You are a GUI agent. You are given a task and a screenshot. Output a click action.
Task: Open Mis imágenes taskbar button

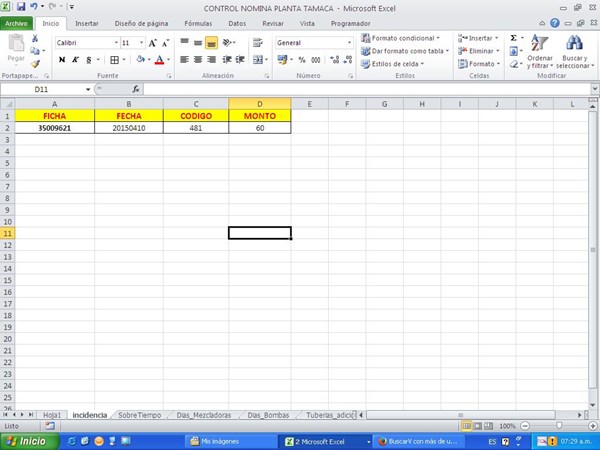tap(231, 441)
